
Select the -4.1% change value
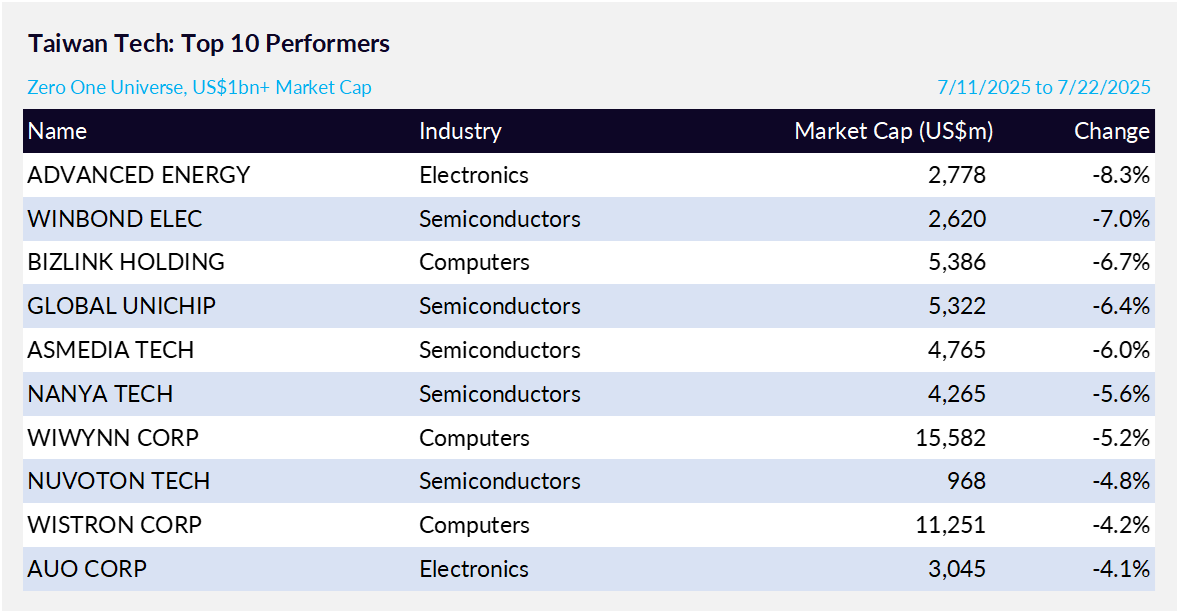point(1121,569)
